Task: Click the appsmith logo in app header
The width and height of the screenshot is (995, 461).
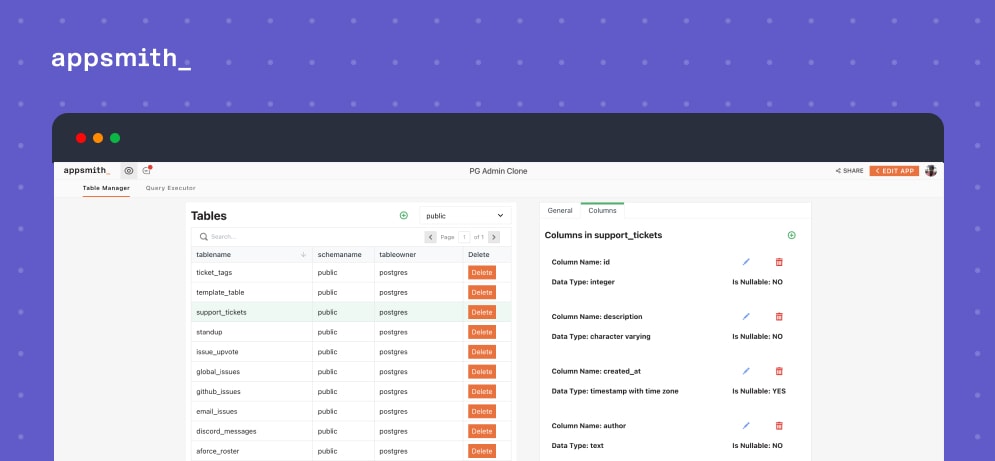Action: tap(86, 170)
